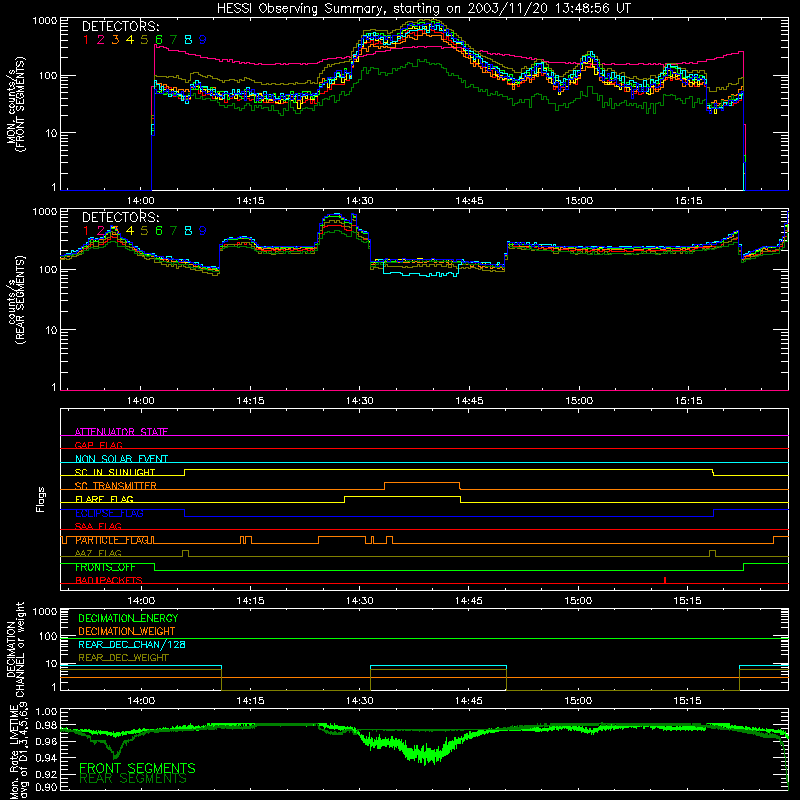
Task: Click 15:00 tick under decimation plot
Action: [578, 701]
